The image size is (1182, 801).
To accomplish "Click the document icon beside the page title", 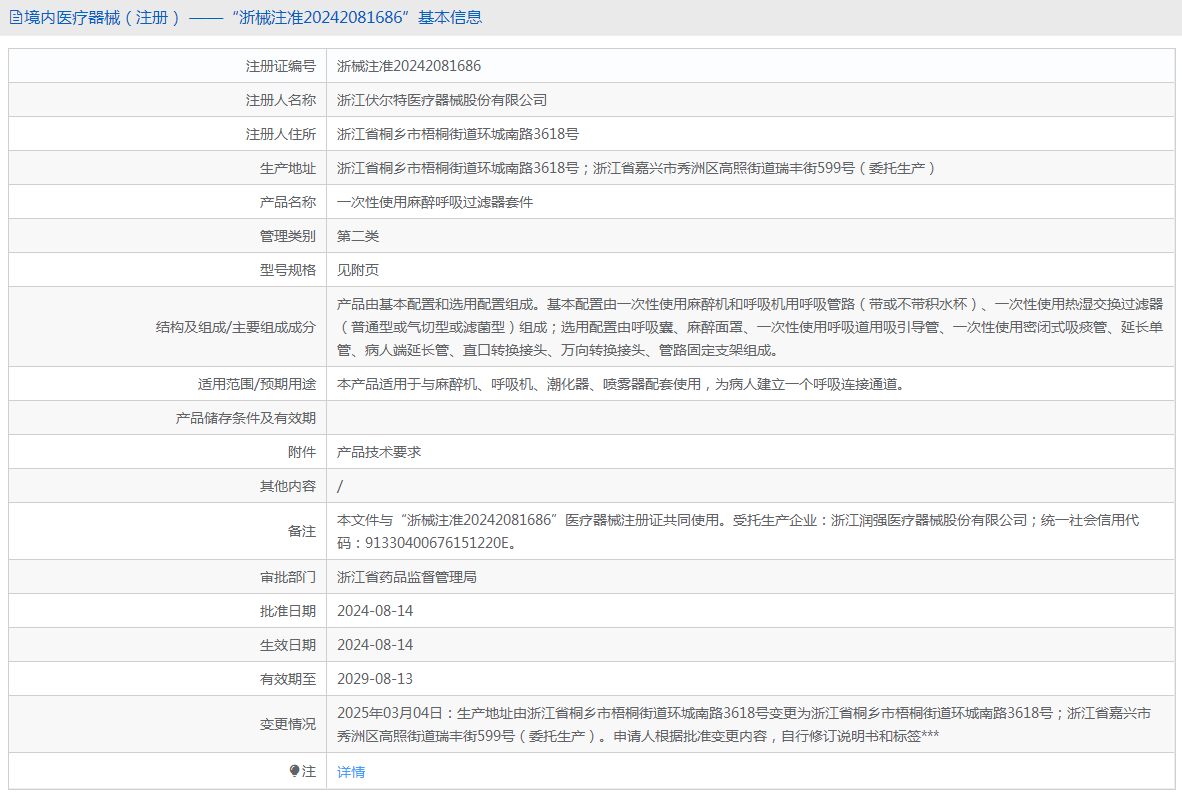I will pyautogui.click(x=15, y=17).
